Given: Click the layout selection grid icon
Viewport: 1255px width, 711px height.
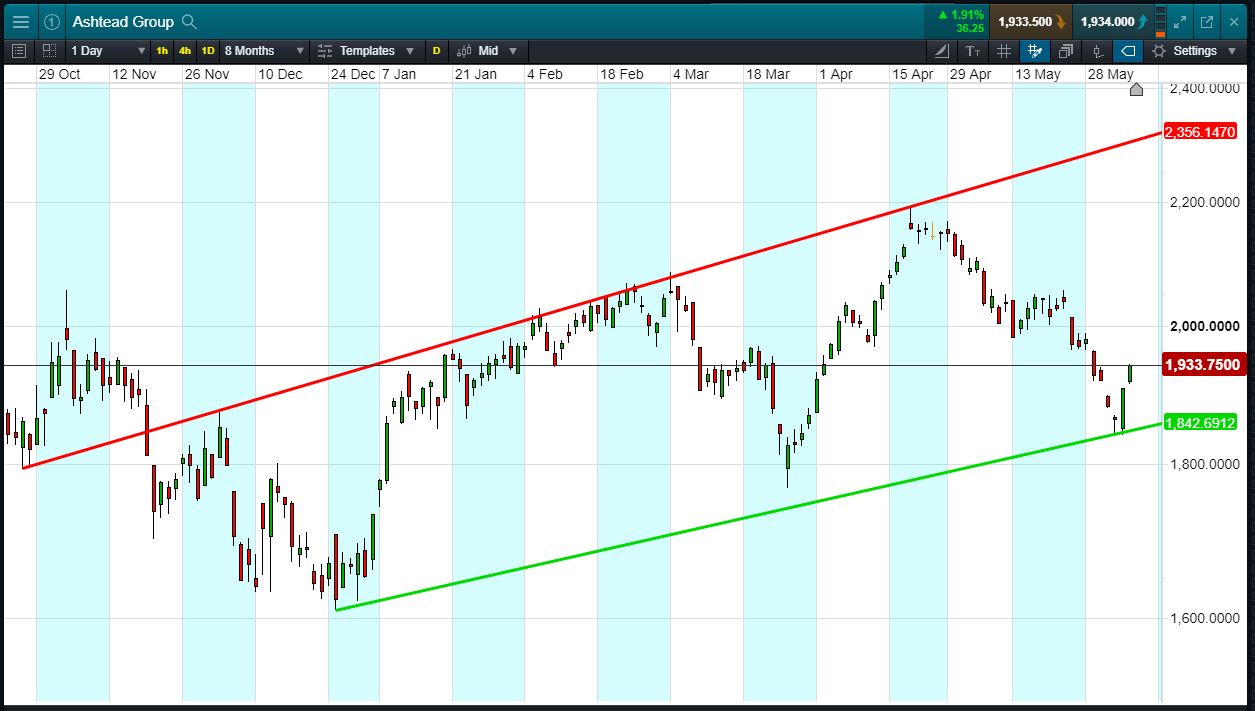Looking at the screenshot, I should (49, 50).
